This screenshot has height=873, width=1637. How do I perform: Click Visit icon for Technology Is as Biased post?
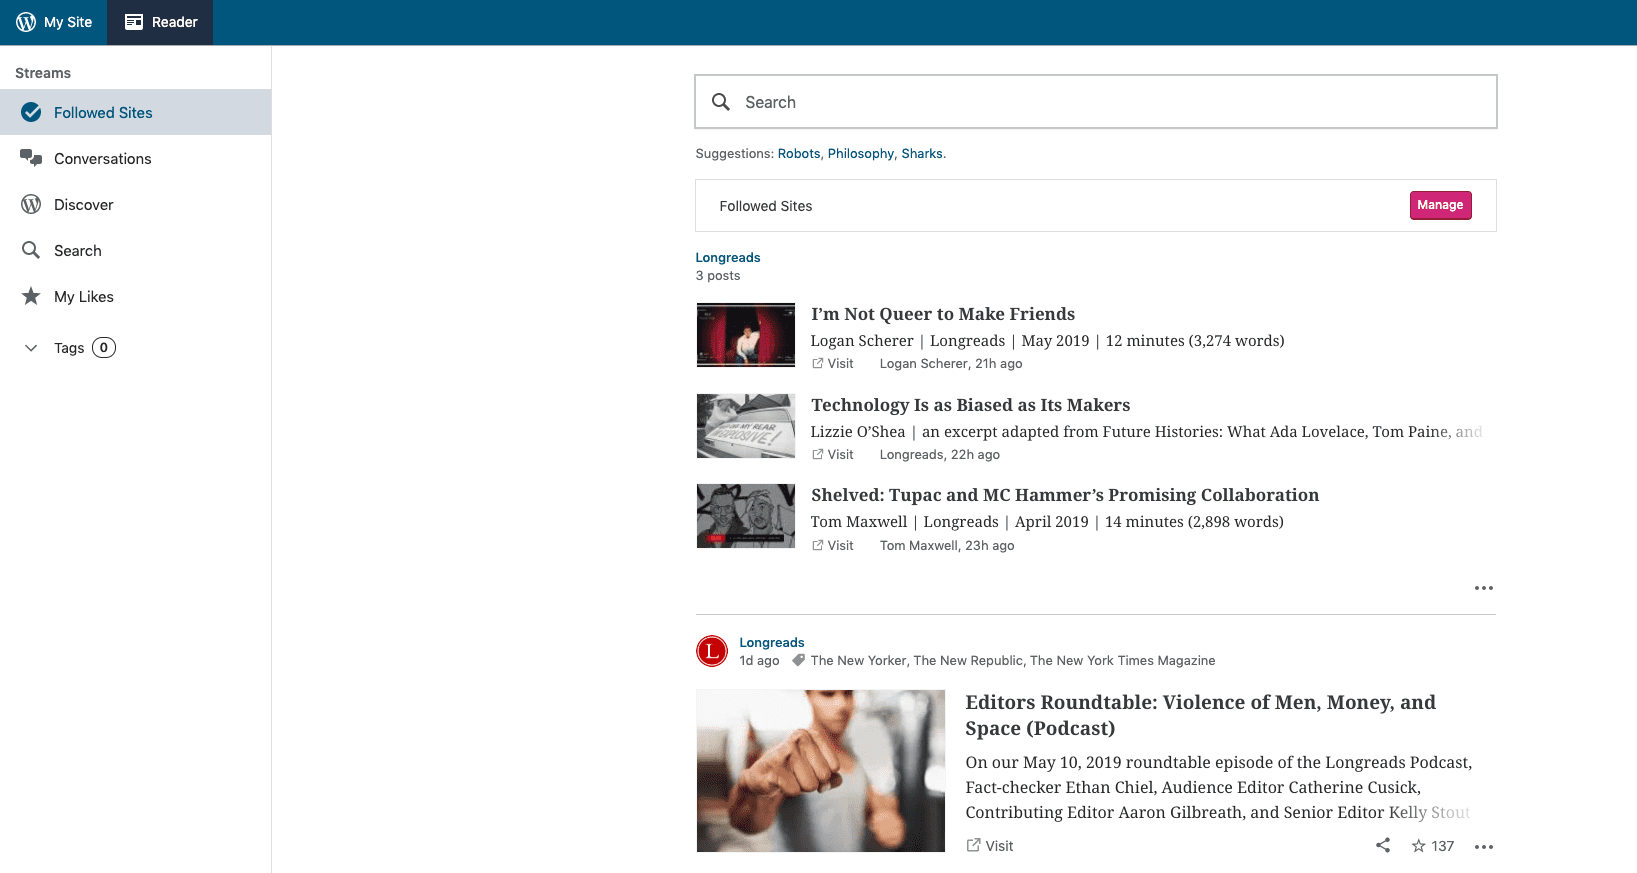(818, 455)
